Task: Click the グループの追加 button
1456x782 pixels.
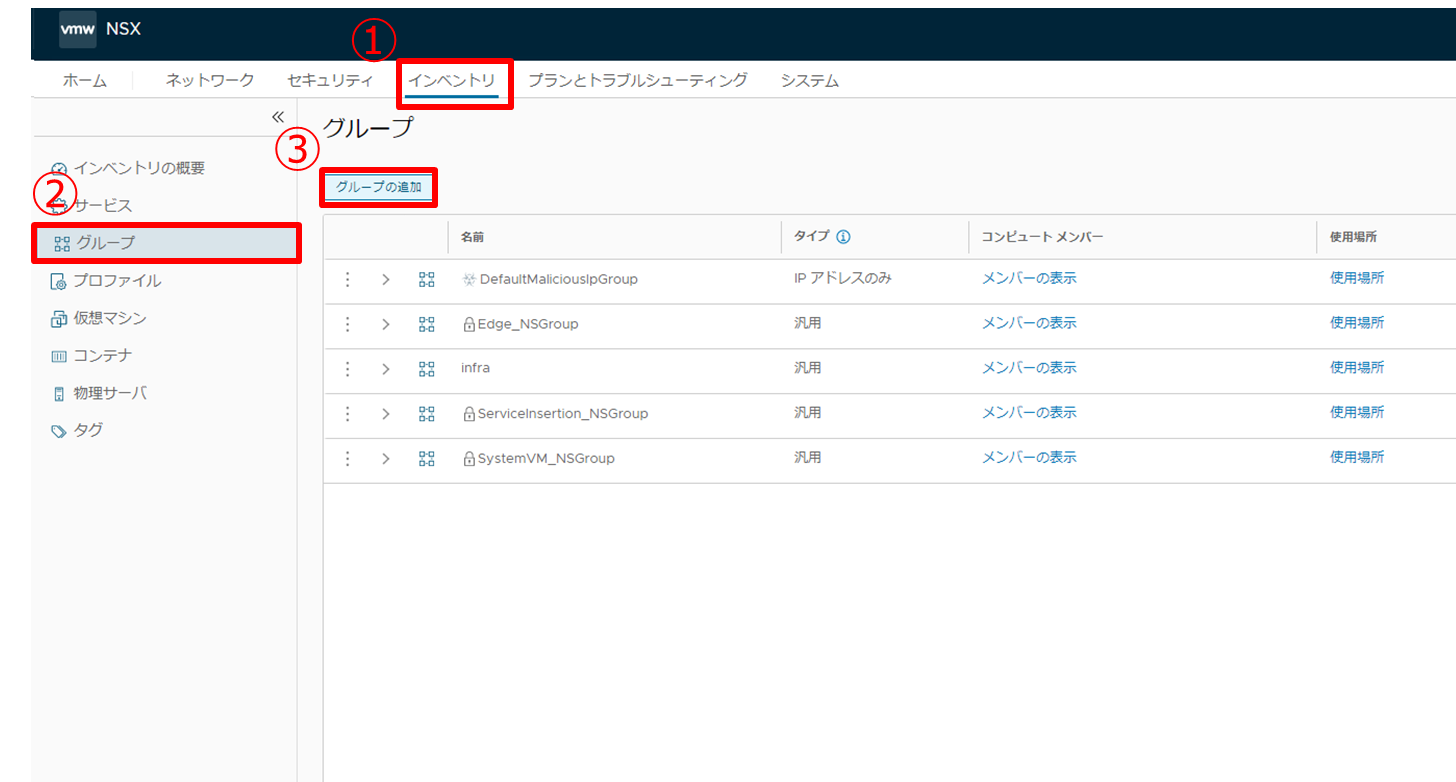Action: [x=378, y=187]
